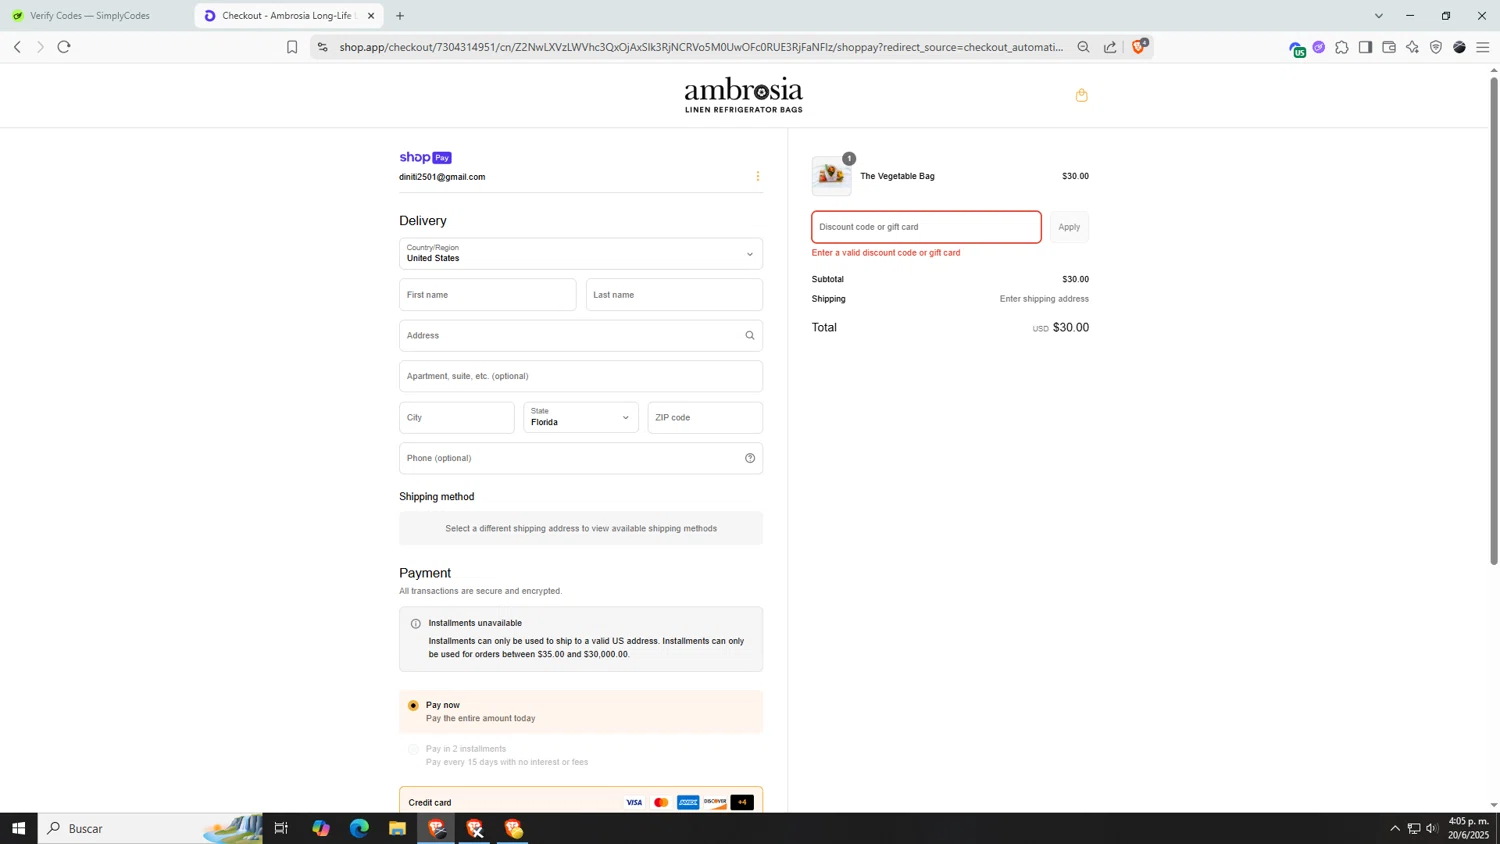Click the Installments unavailable info icon
Viewport: 1500px width, 844px height.
[x=416, y=624]
